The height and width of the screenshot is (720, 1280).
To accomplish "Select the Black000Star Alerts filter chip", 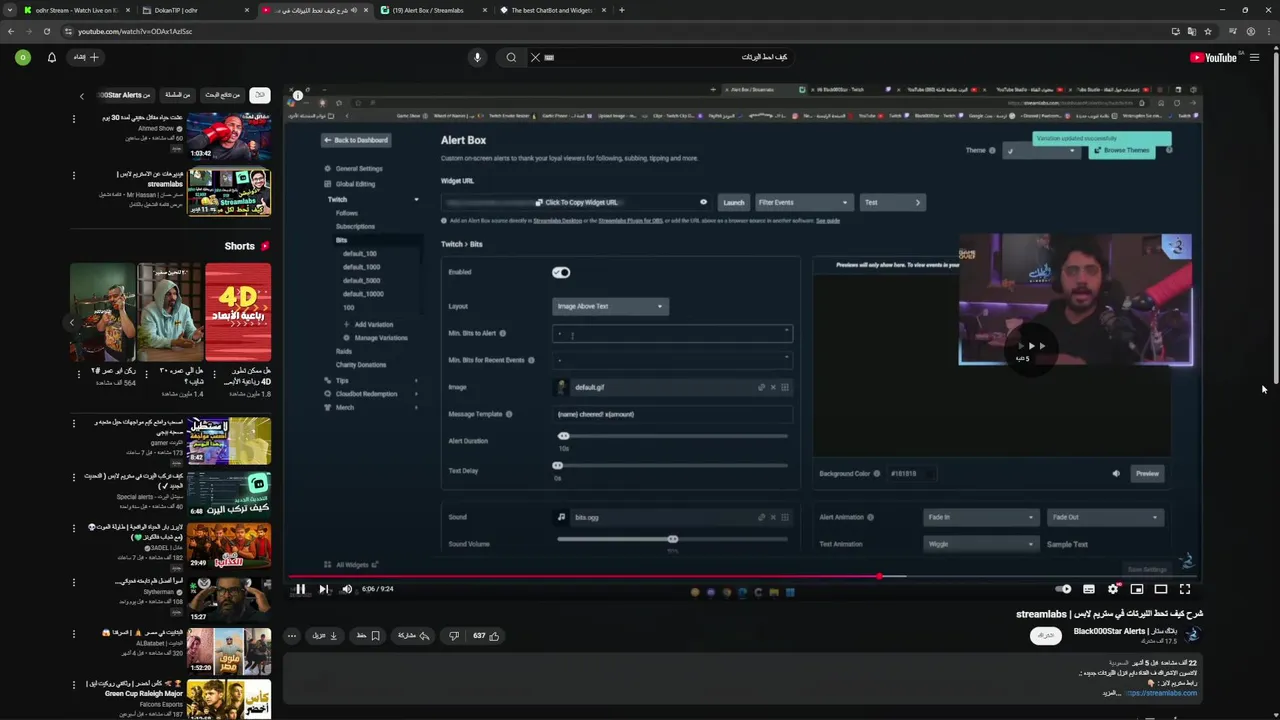I will point(125,95).
